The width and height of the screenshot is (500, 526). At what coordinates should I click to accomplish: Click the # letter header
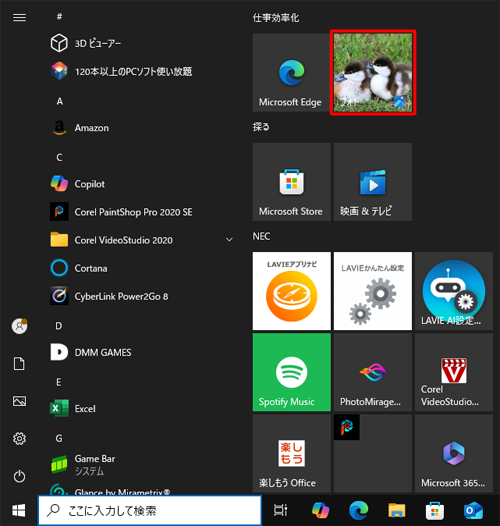59,16
